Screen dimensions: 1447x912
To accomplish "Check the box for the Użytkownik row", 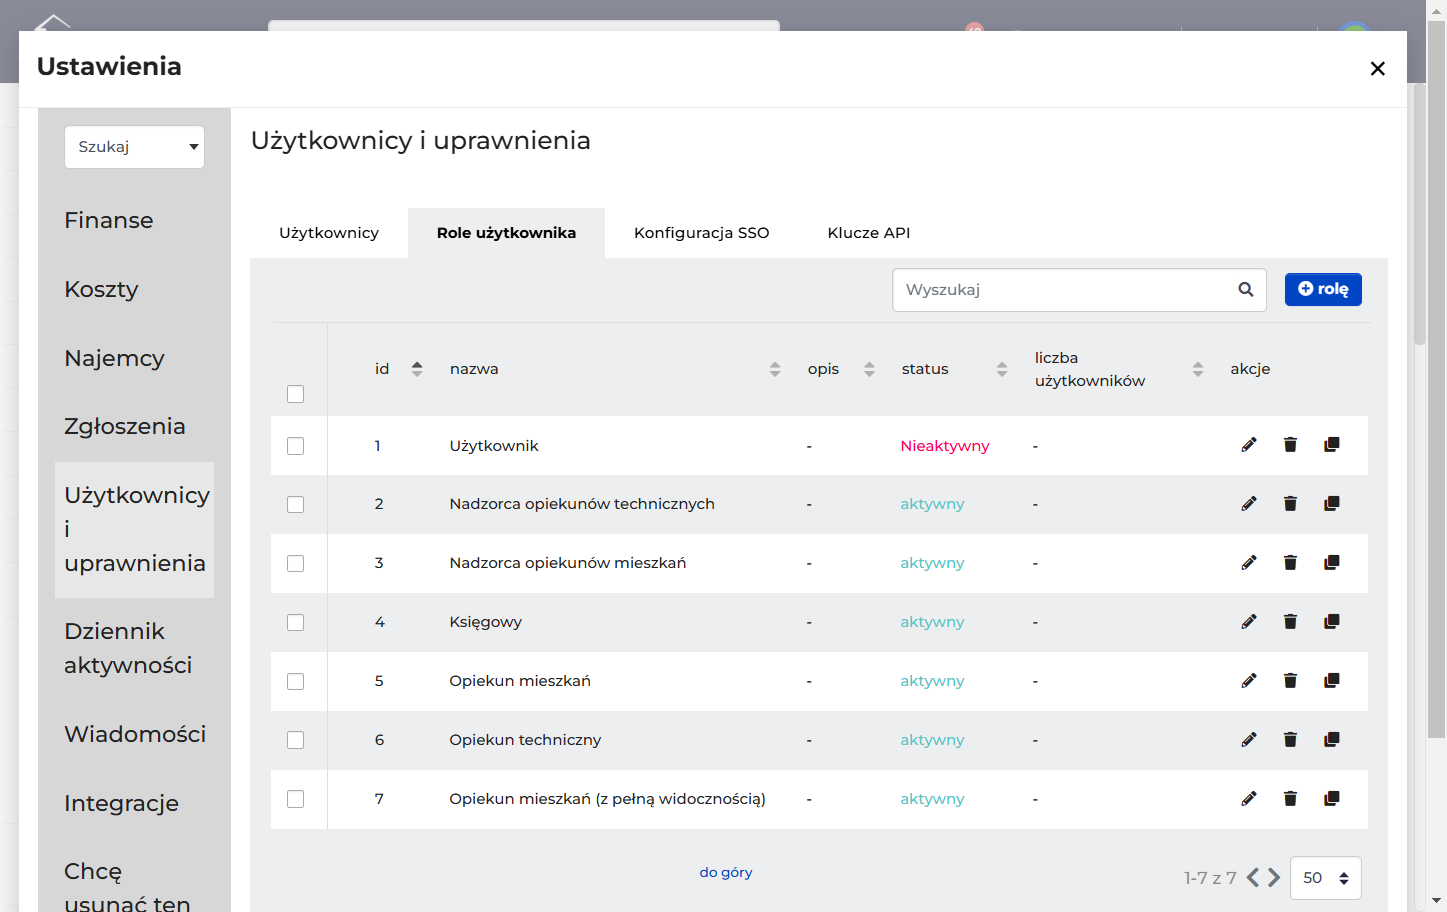I will pyautogui.click(x=295, y=446).
